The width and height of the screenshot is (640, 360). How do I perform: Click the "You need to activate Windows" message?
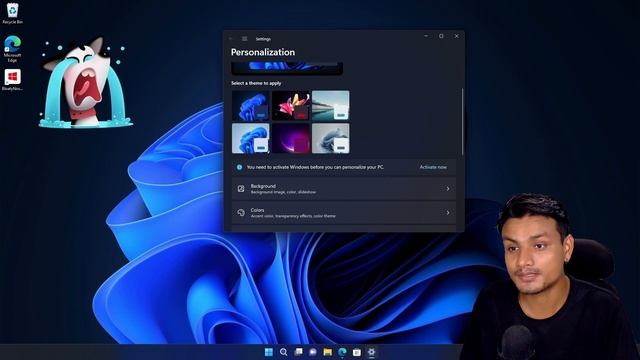[315, 167]
